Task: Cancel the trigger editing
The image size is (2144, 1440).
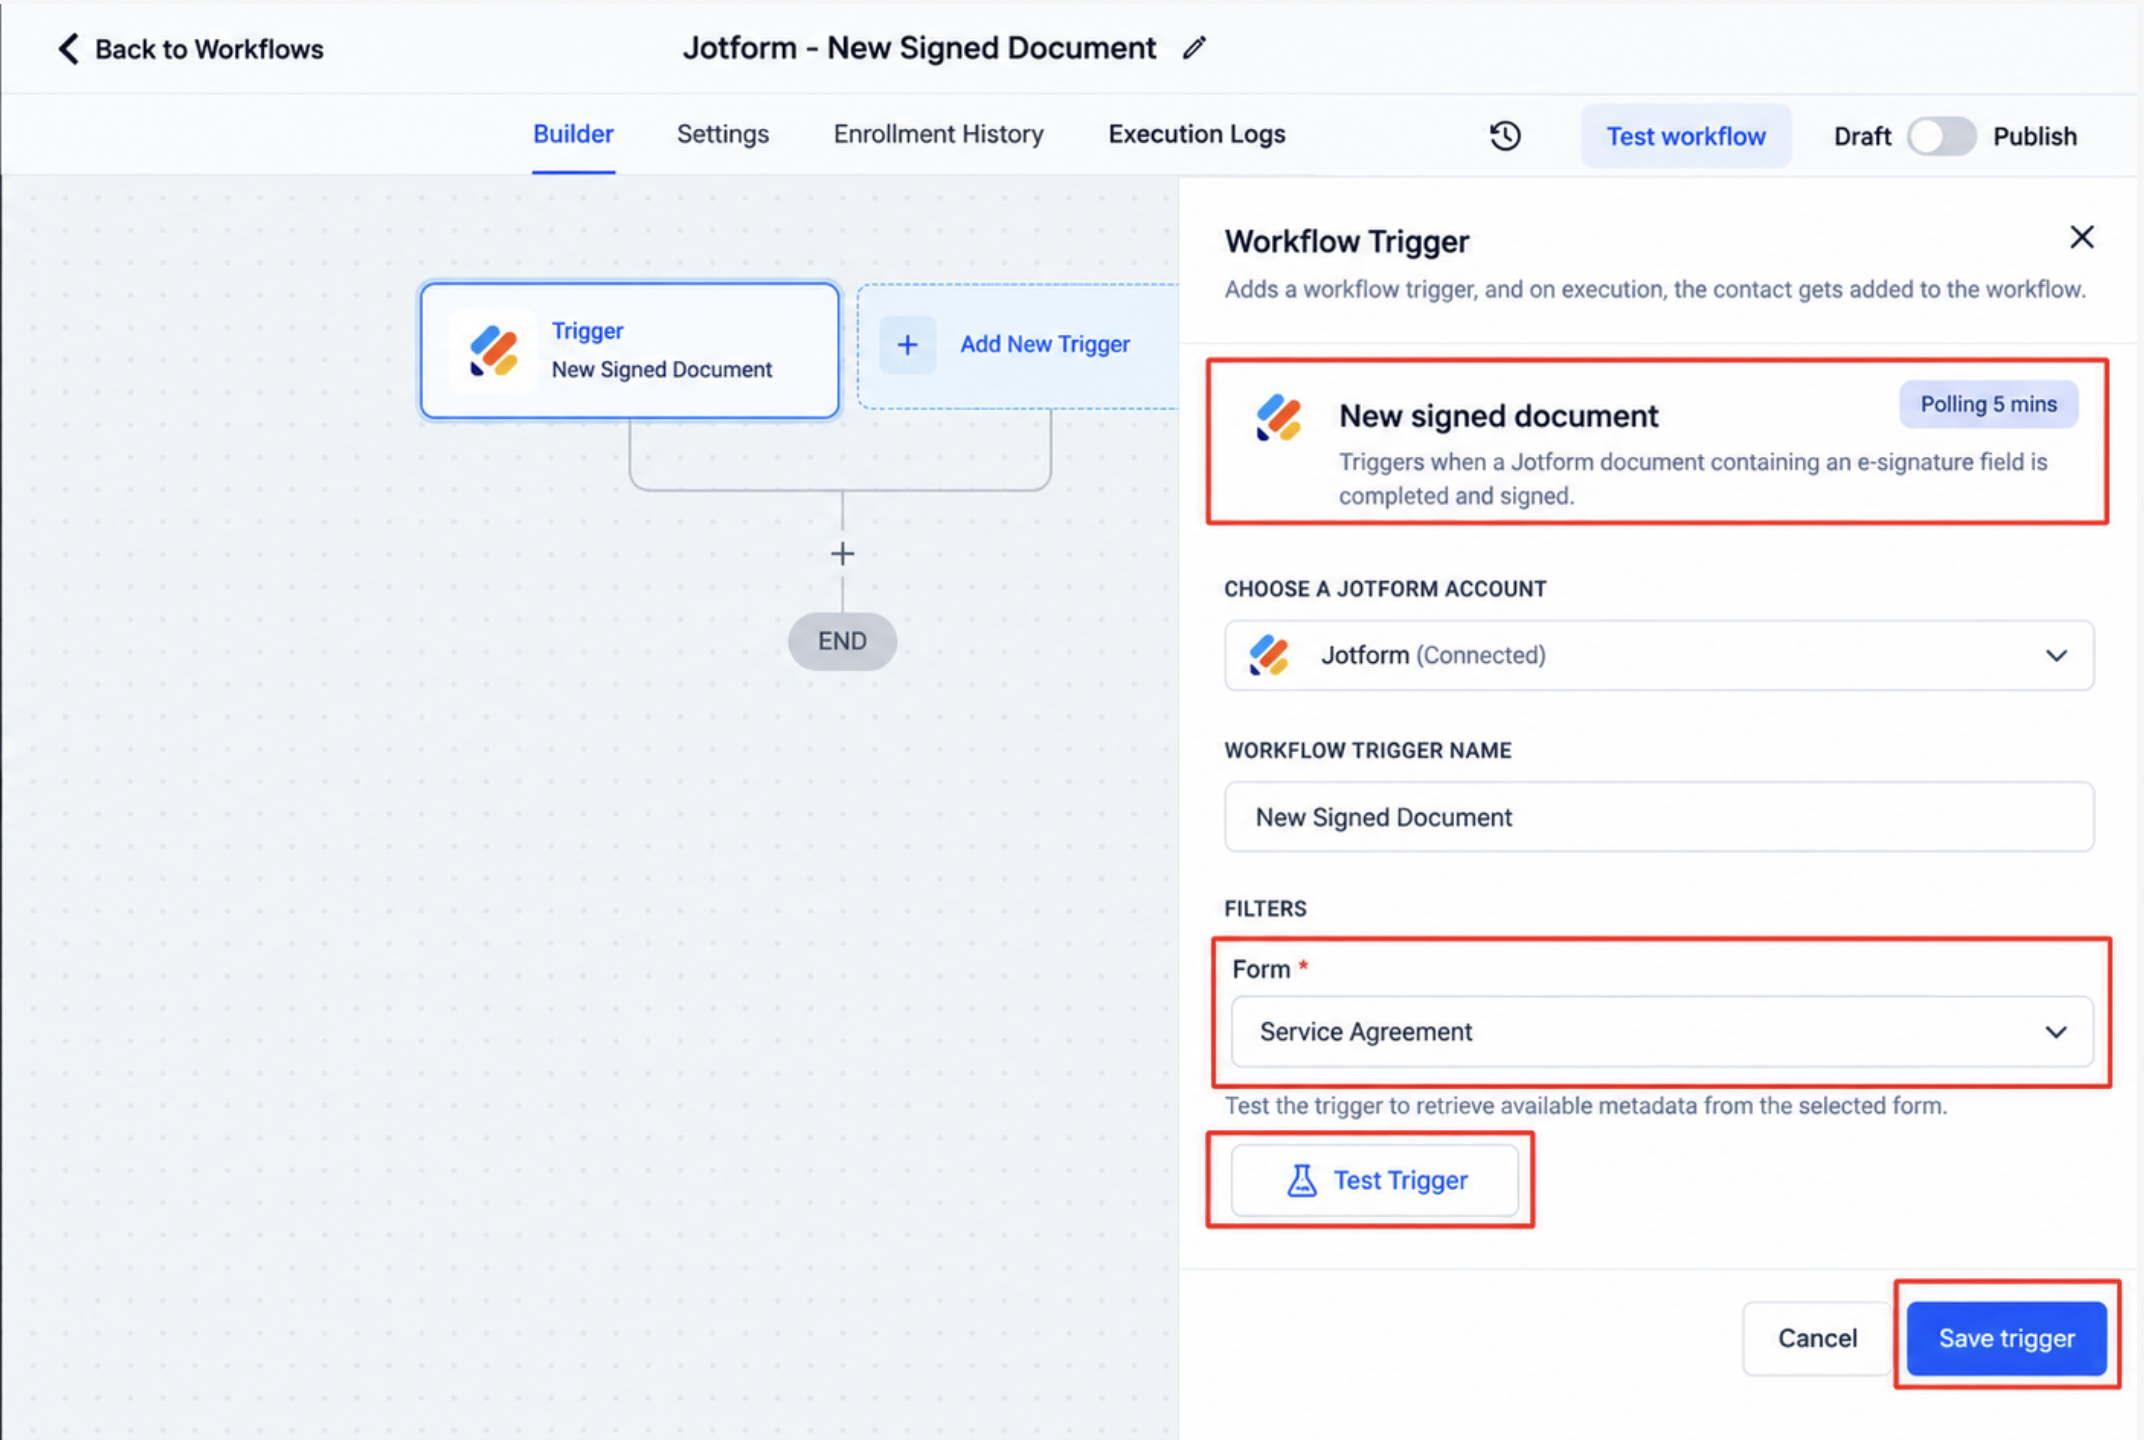Action: (1817, 1338)
